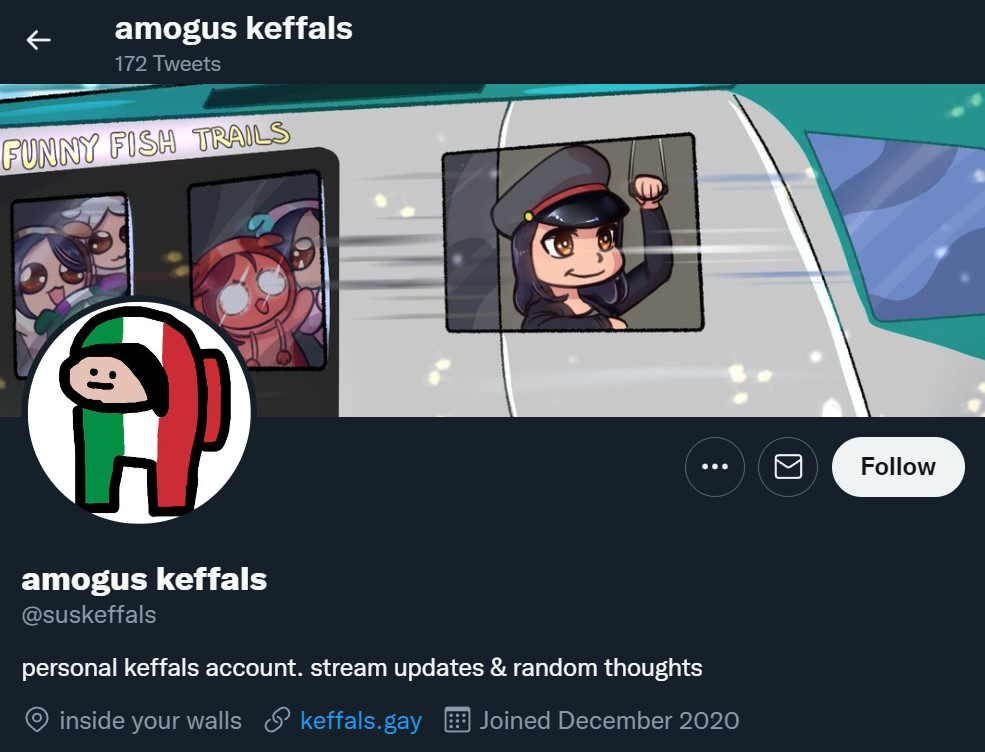The width and height of the screenshot is (985, 752).
Task: Select the bold amogus keffals profile name
Action: (x=144, y=579)
